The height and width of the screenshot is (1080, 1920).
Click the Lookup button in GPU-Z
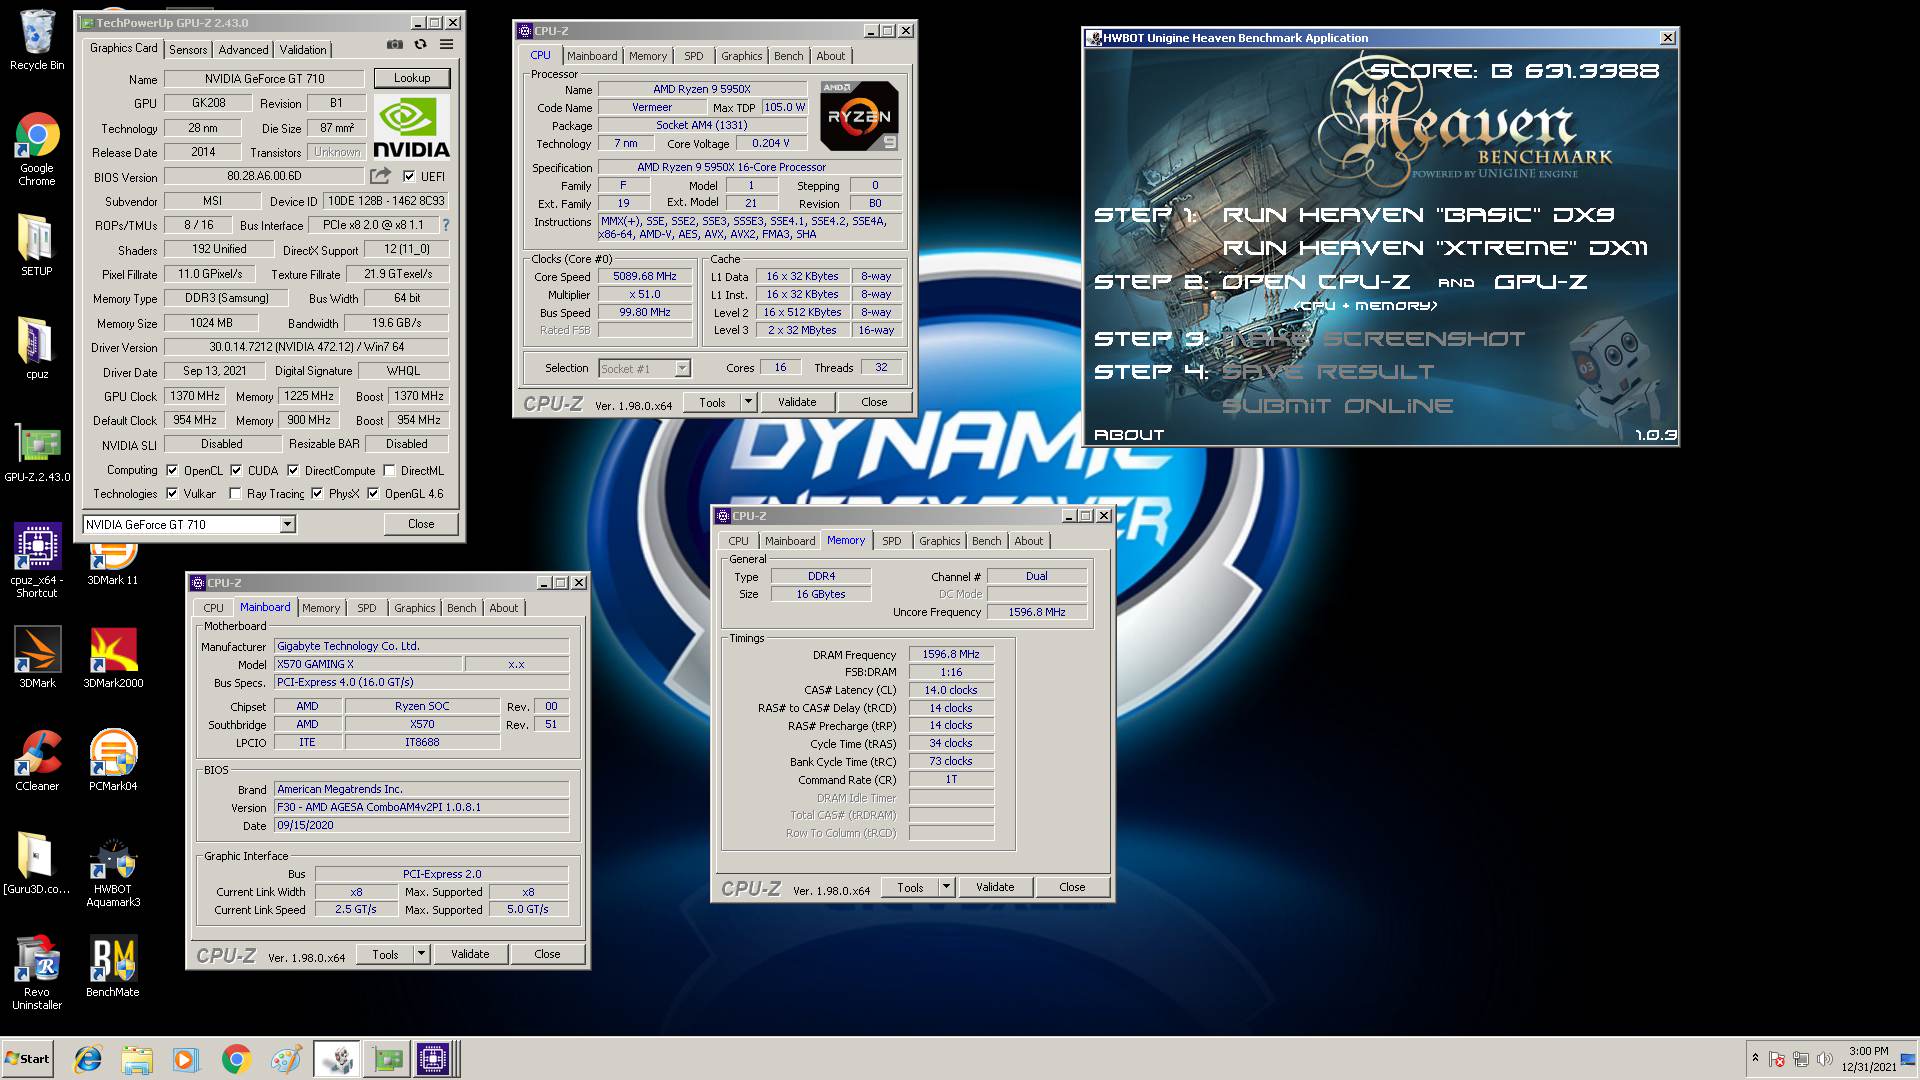412,78
